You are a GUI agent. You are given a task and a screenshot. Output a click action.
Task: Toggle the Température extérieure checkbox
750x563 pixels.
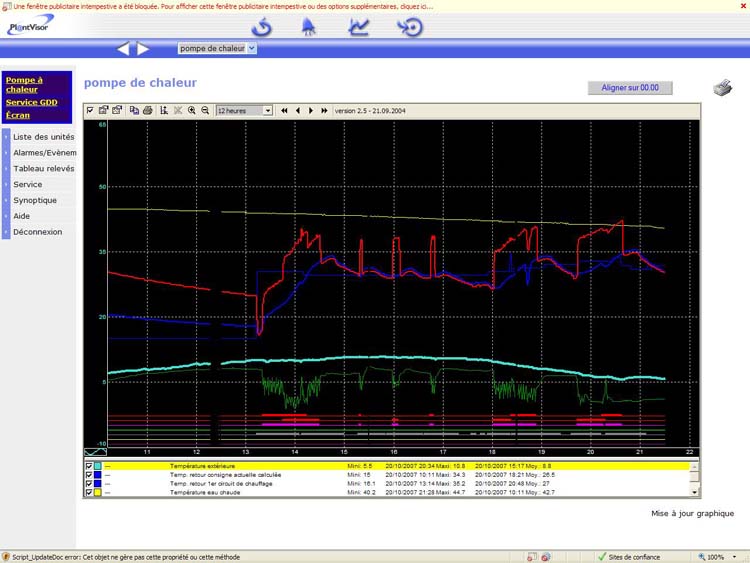pyautogui.click(x=89, y=466)
